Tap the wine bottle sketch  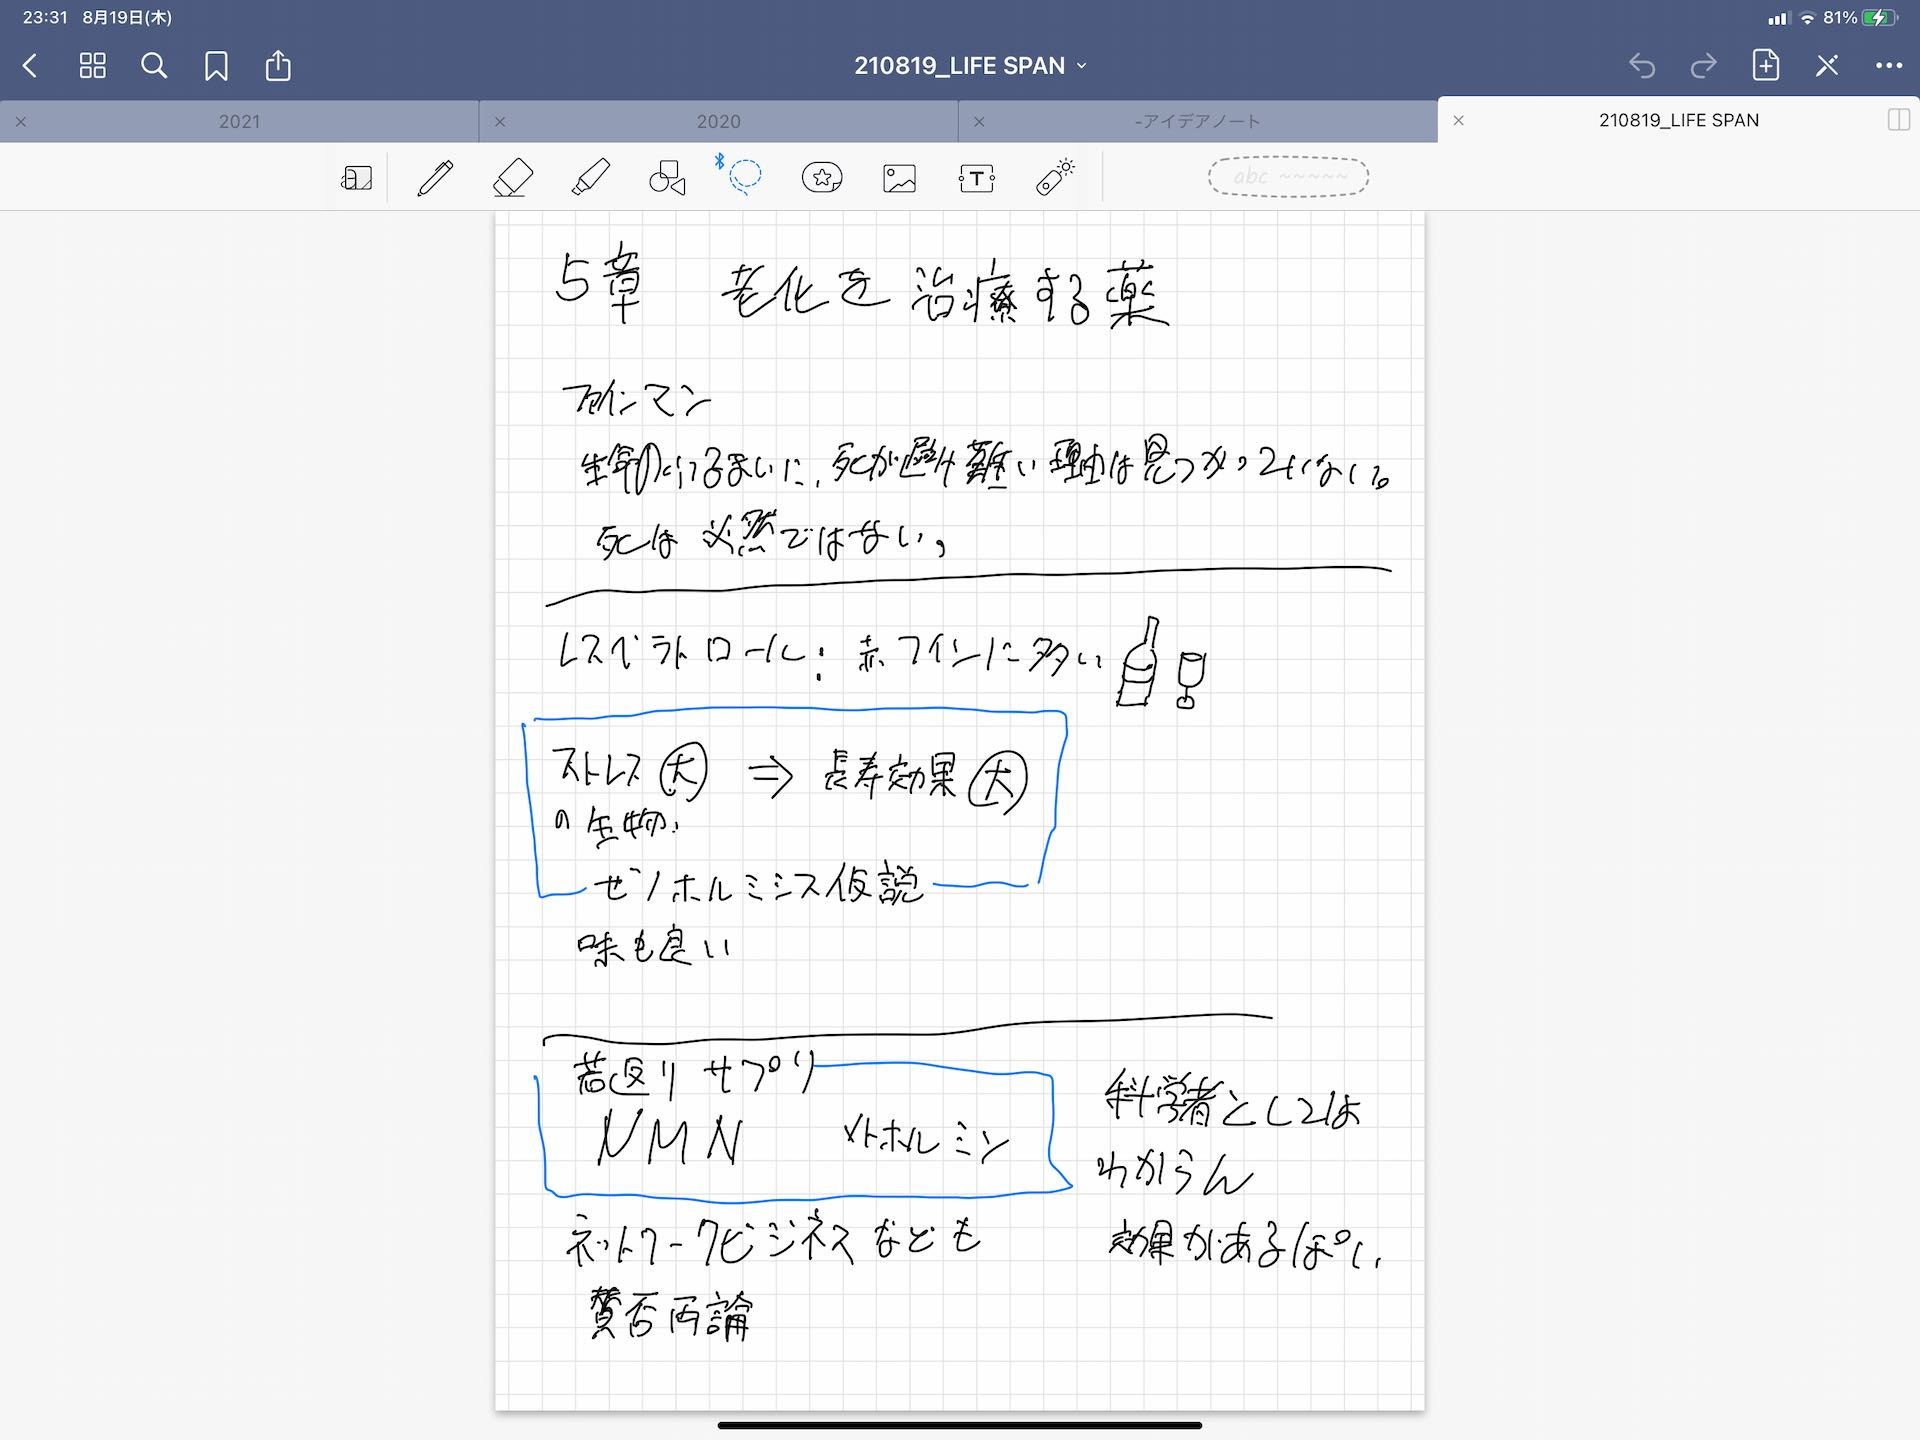pyautogui.click(x=1140, y=662)
